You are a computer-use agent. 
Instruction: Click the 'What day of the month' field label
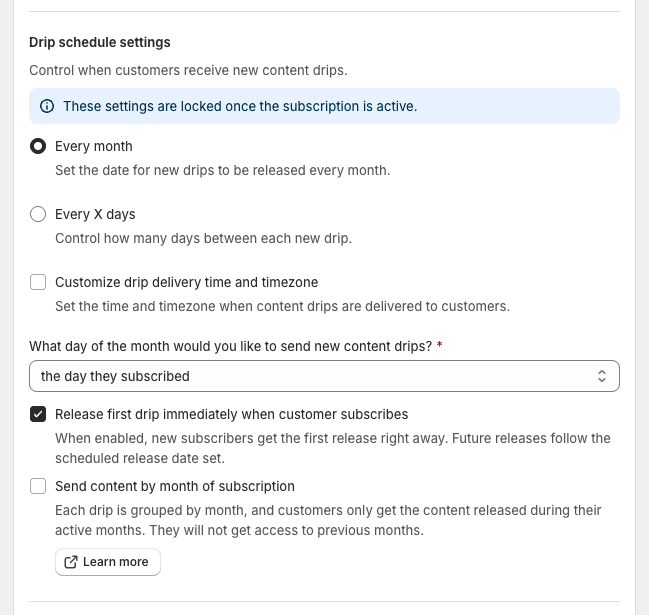tap(230, 346)
